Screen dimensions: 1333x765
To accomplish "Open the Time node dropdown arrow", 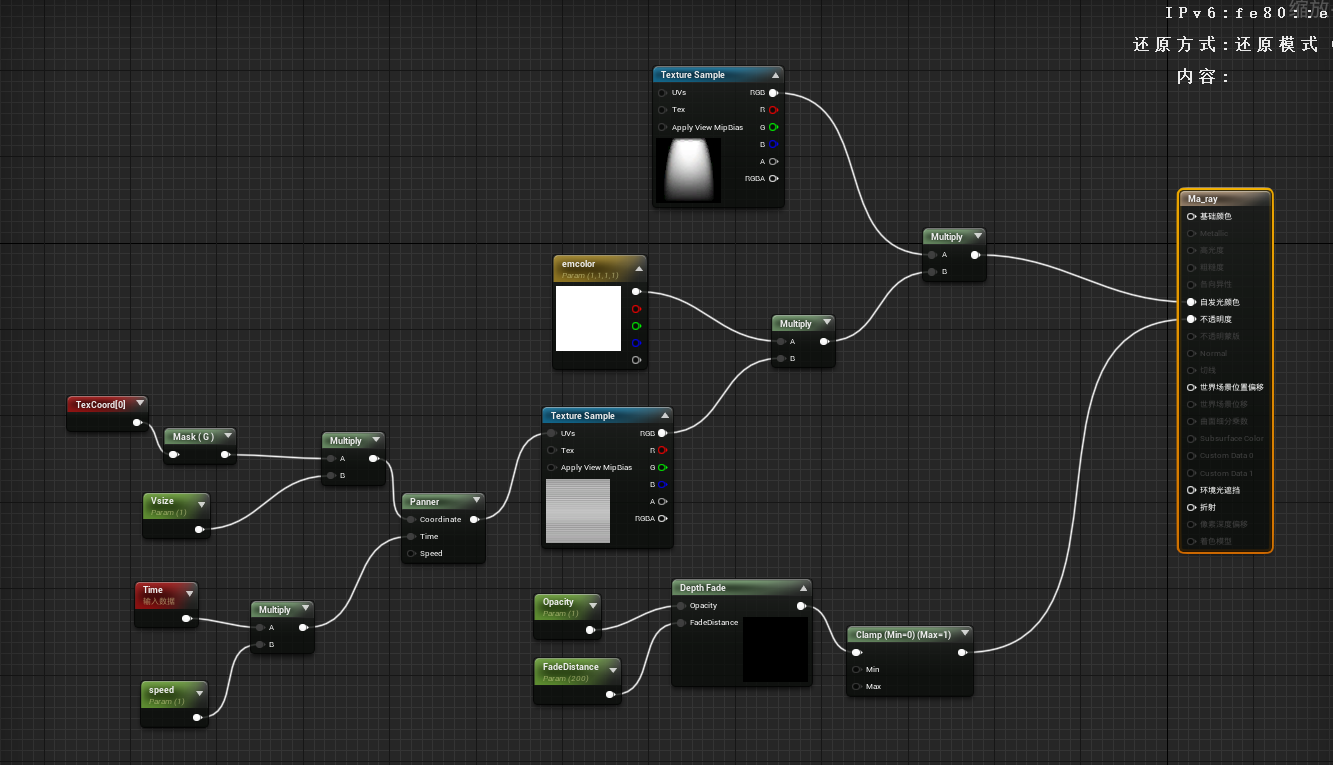I will click(x=189, y=595).
